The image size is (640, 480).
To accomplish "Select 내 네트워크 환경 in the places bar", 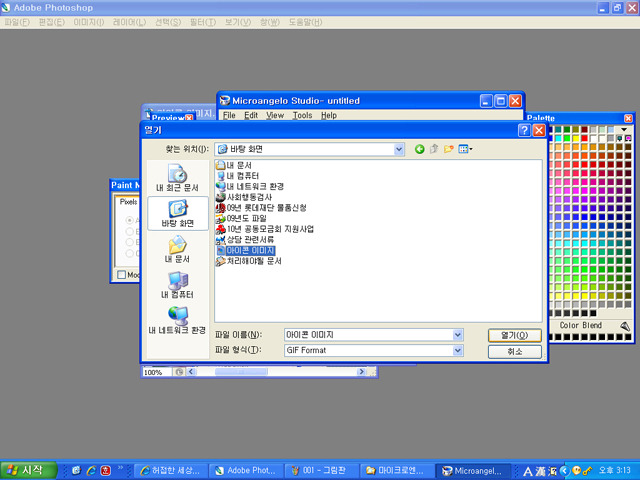I will [x=178, y=320].
